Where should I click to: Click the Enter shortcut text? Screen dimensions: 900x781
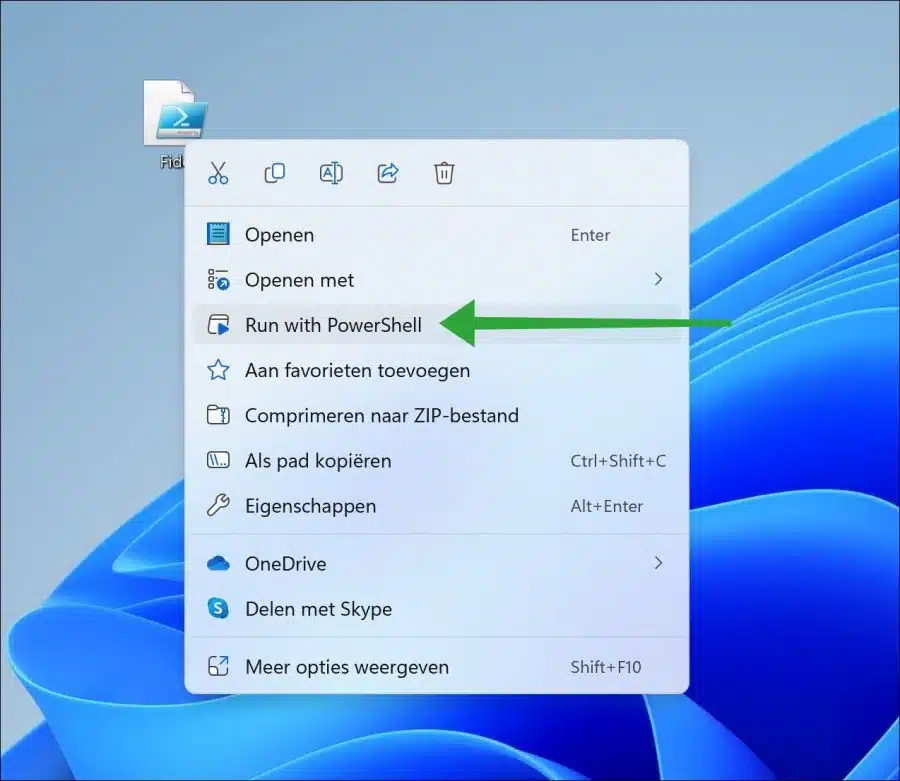pos(590,235)
